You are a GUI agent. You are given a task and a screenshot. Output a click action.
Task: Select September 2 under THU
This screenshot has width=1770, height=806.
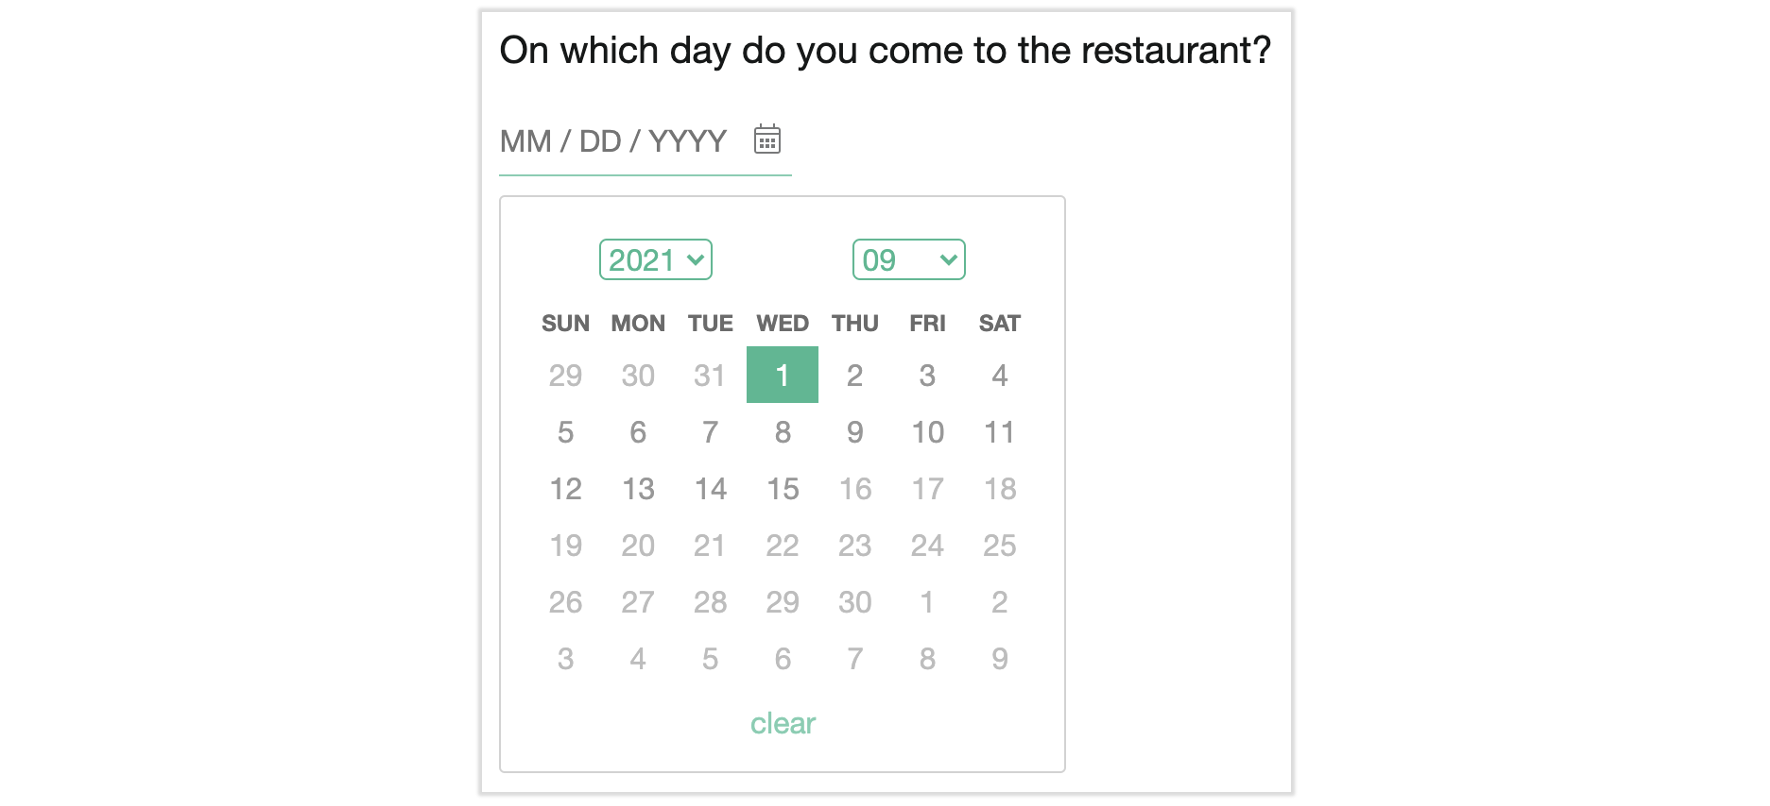coord(855,374)
